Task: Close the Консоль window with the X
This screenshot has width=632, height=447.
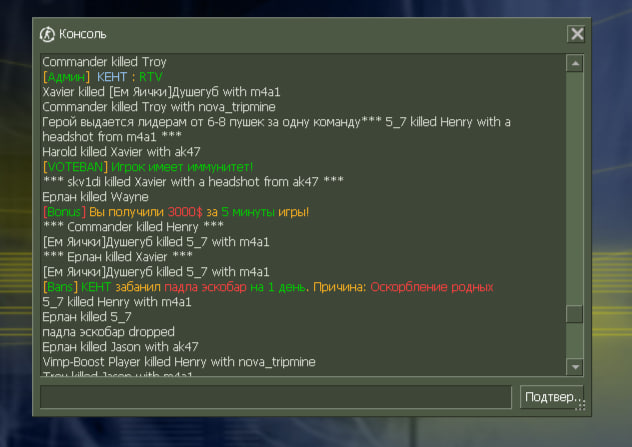Action: [x=577, y=34]
